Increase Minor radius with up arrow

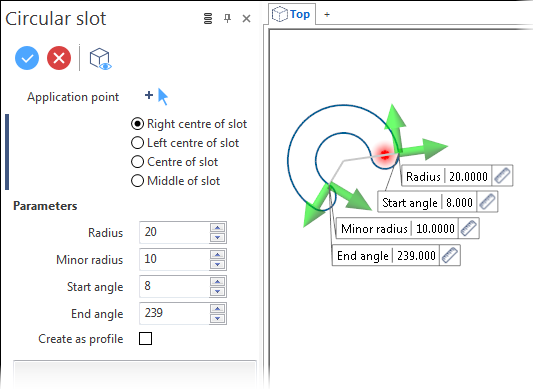click(218, 254)
